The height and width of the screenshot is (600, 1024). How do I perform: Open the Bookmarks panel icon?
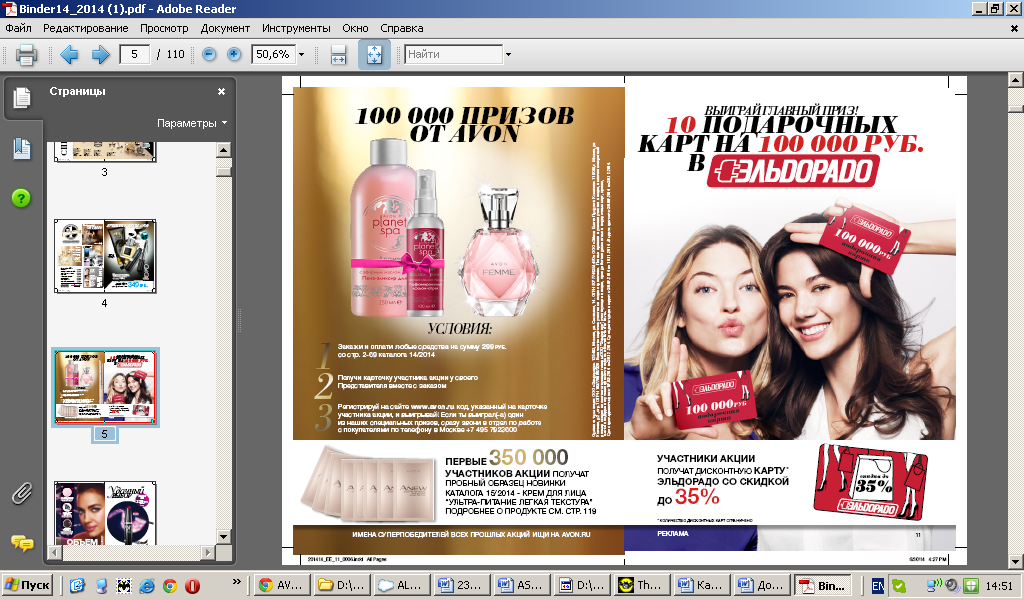22,149
